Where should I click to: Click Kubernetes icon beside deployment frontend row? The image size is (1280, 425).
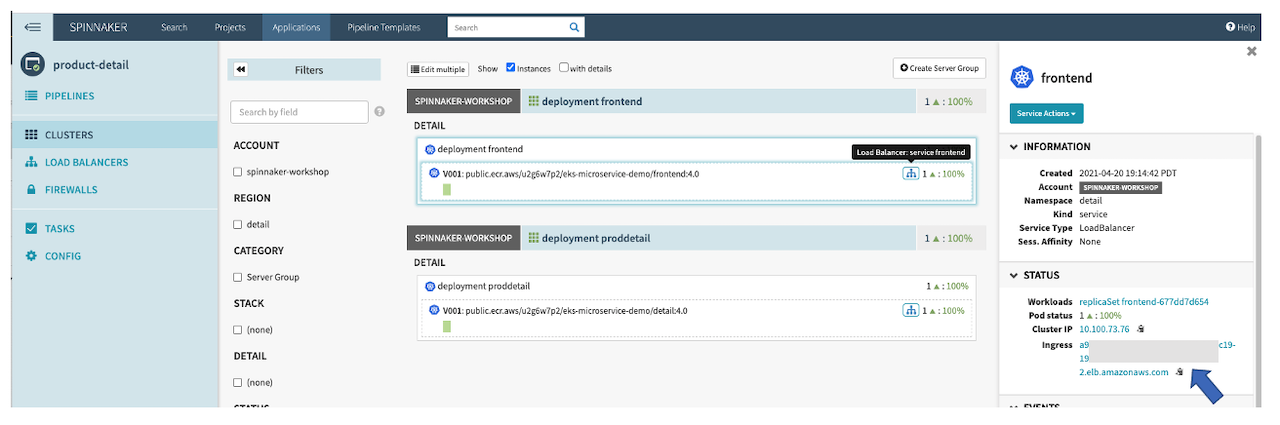[x=430, y=149]
